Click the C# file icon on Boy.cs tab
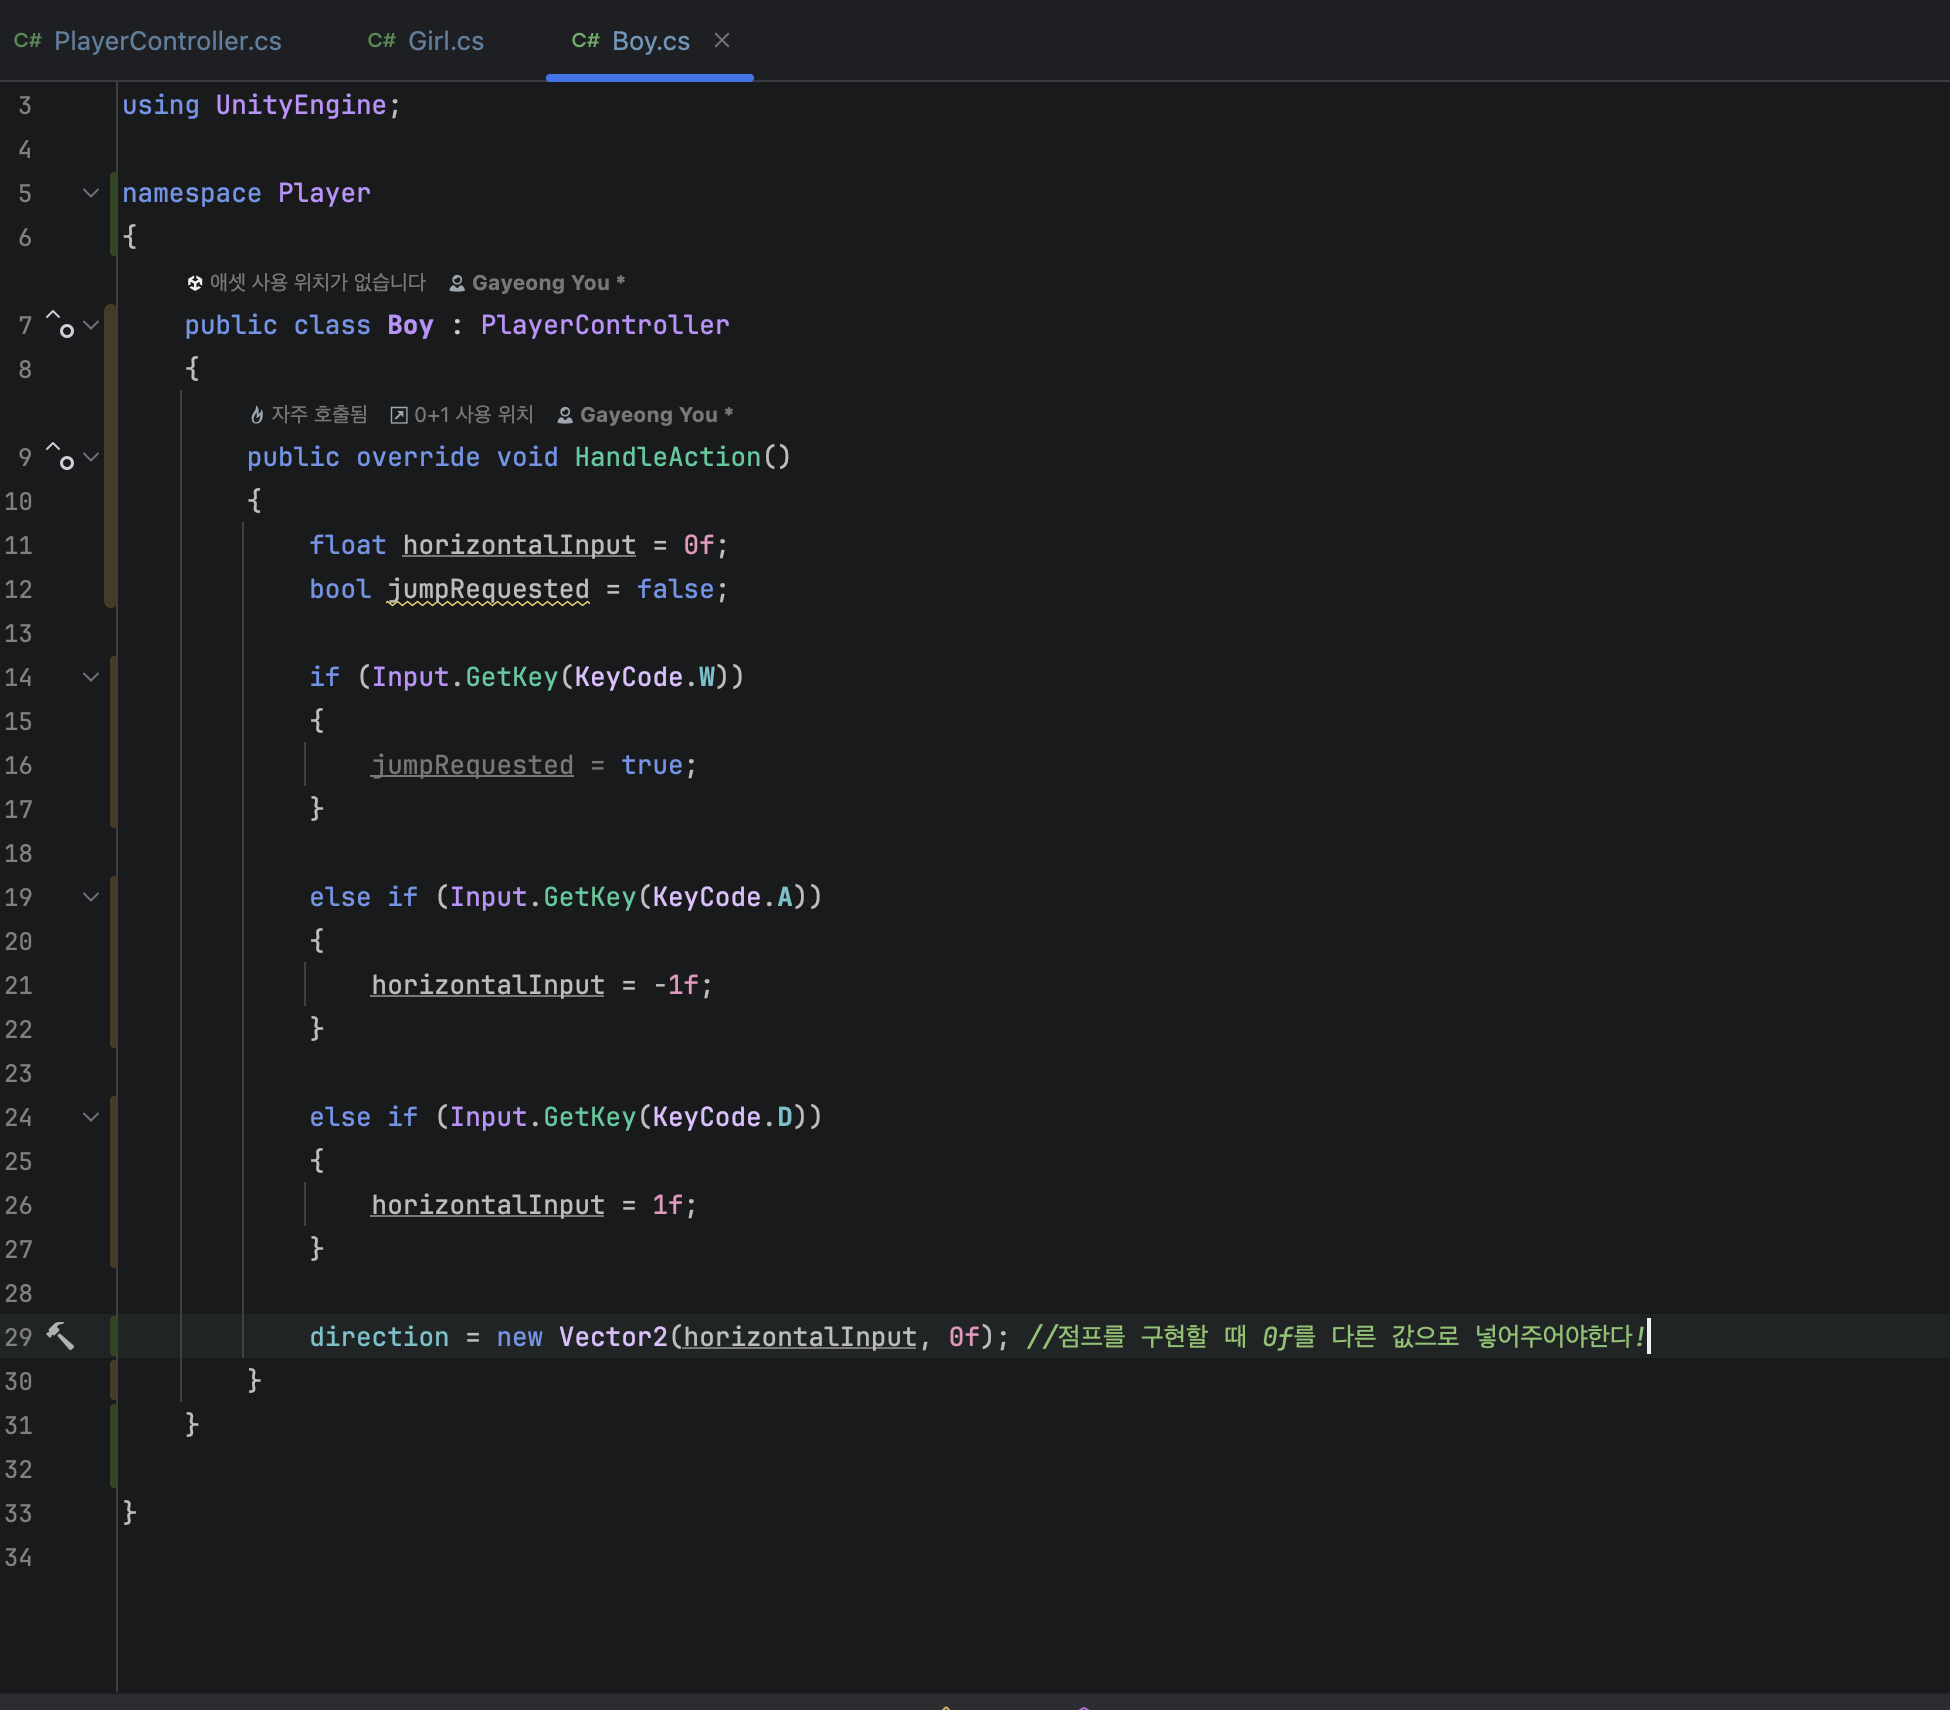Viewport: 1950px width, 1710px height. click(x=585, y=41)
